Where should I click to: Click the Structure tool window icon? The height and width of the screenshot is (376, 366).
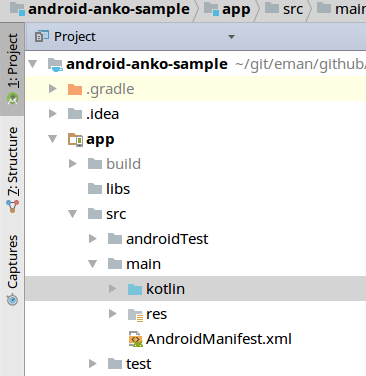pyautogui.click(x=13, y=206)
